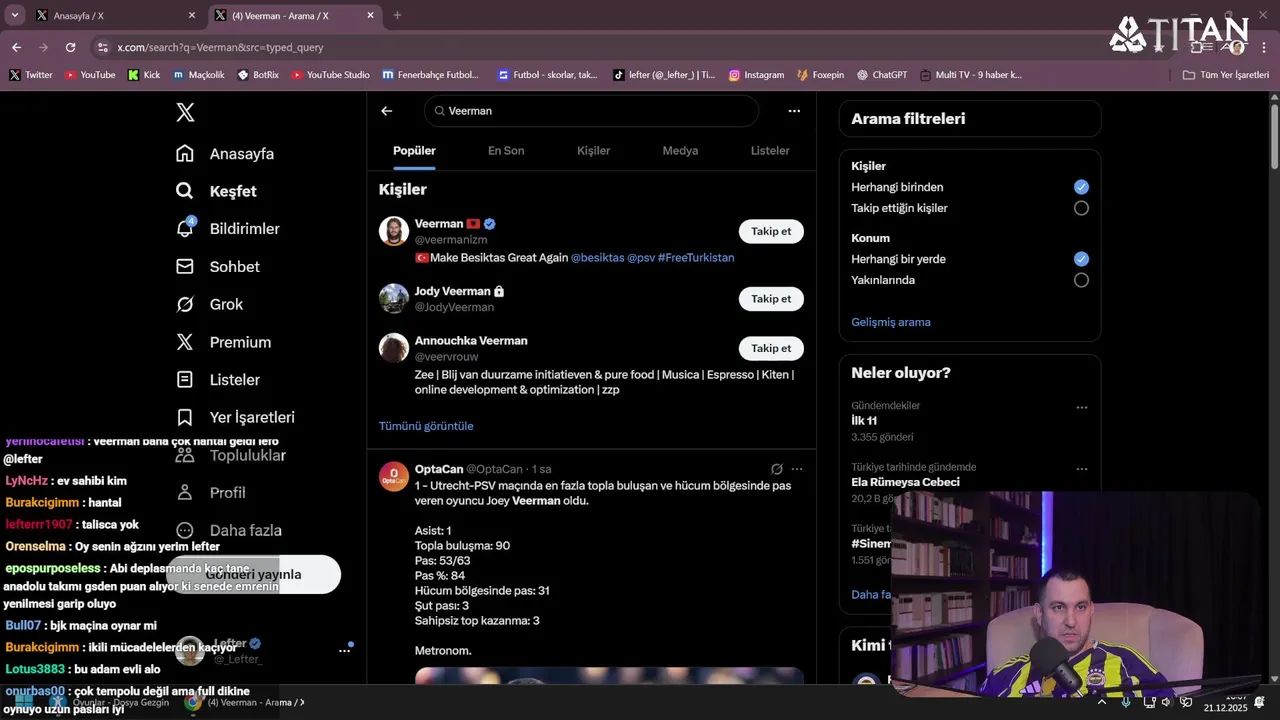Screen dimensions: 1280x720
Task: Open the Twitter bookmark in bookmarks bar
Action: click(31, 75)
